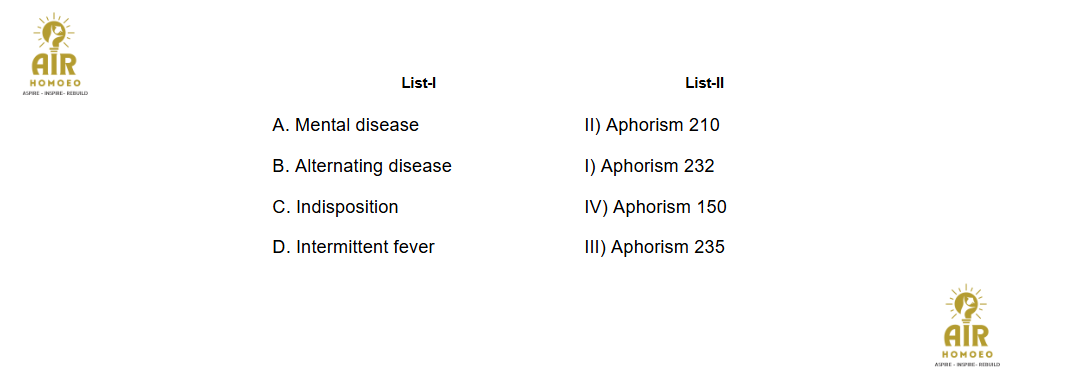Viewport: 1066px width, 378px height.
Task: Click on C. Indisposition
Action: coord(335,207)
